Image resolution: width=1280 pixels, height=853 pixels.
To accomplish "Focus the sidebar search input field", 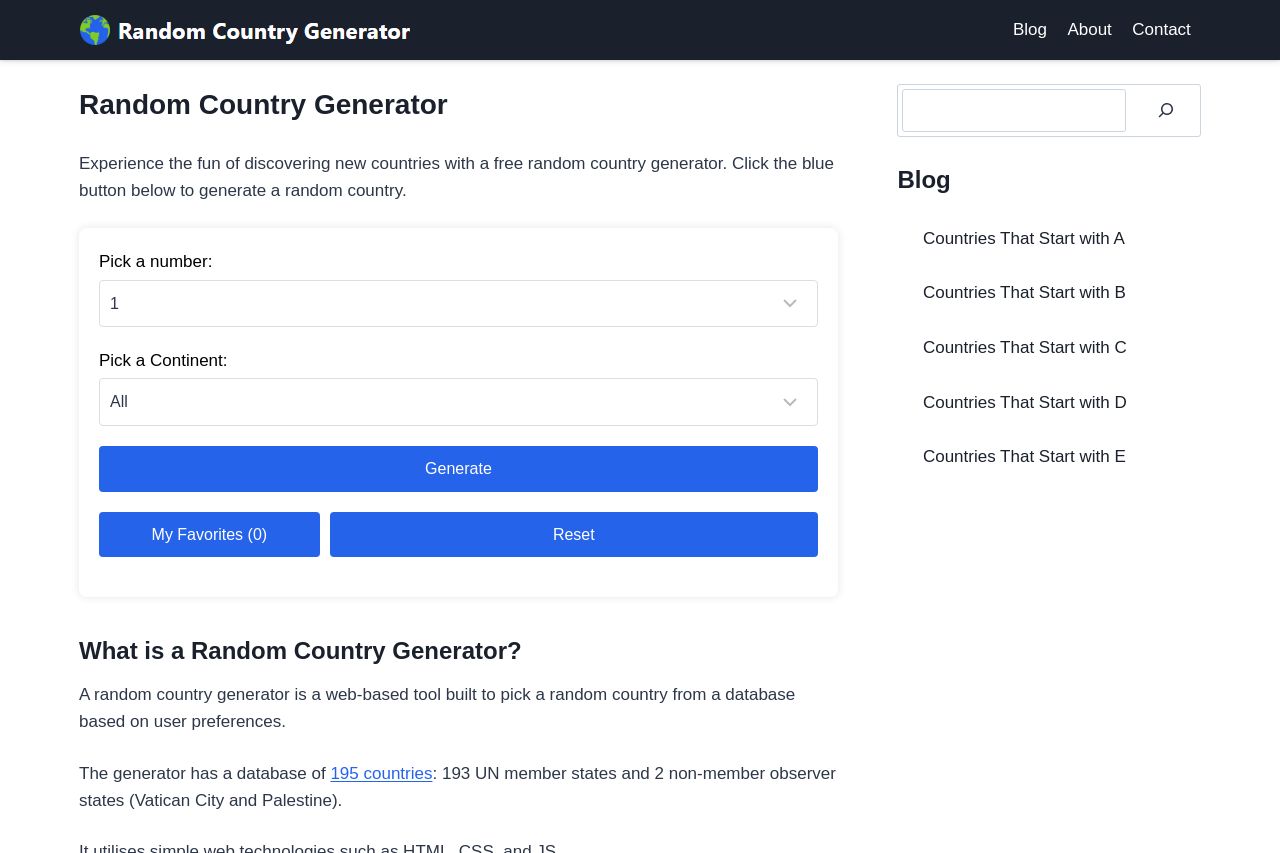I will pos(1013,110).
